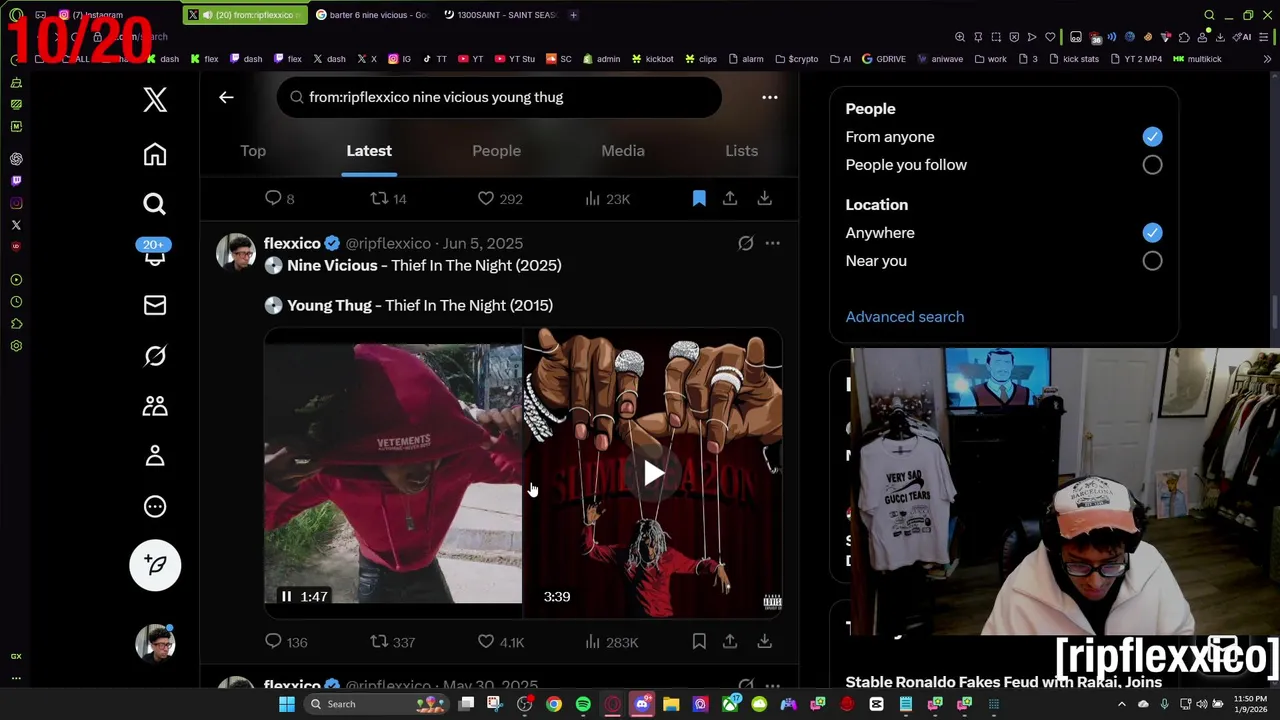Open Messages envelope in X sidebar
Screen dimensions: 1280x720
pos(155,305)
